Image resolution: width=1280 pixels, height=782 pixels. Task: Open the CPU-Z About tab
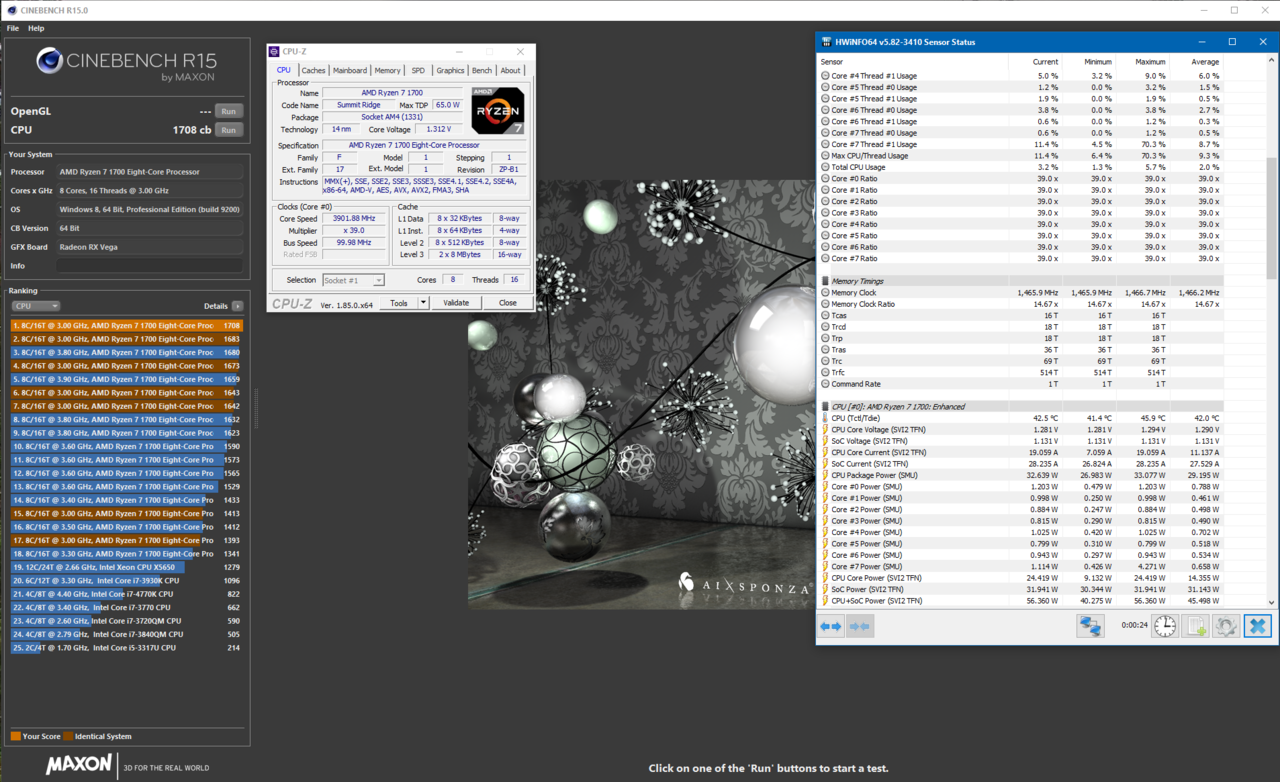coord(511,70)
